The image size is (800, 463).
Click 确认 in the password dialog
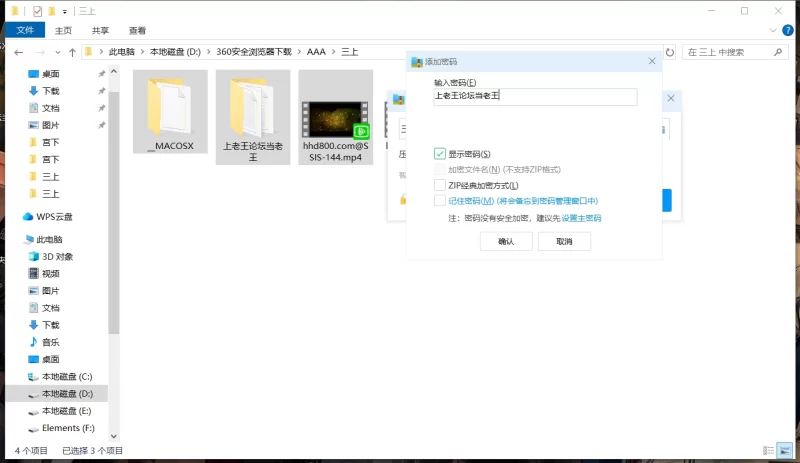[x=506, y=241]
